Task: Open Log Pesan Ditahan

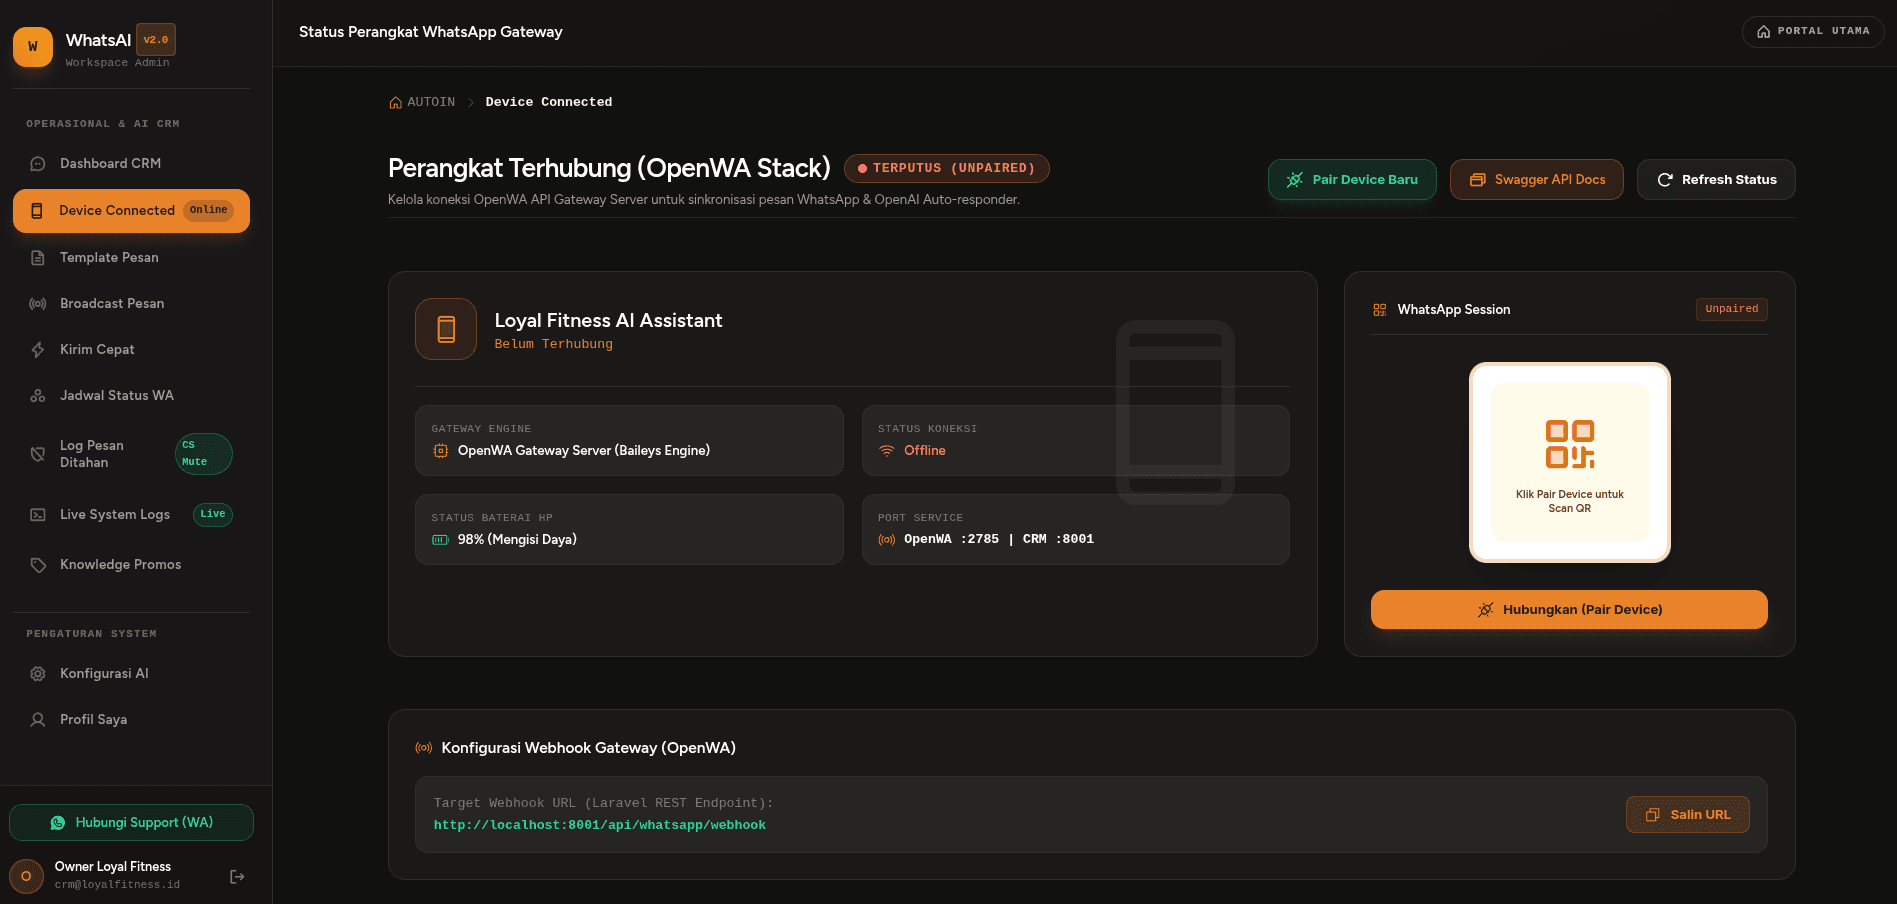Action: tap(132, 454)
